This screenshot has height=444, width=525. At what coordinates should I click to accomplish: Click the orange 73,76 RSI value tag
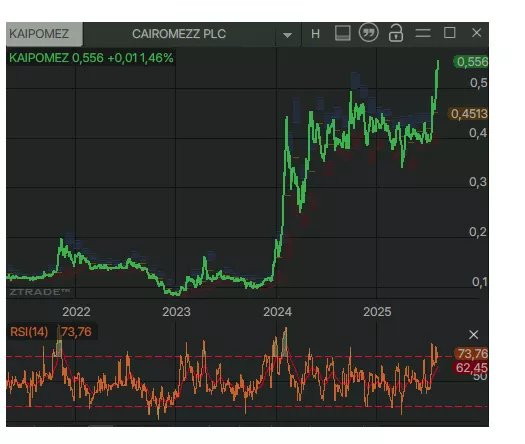pyautogui.click(x=471, y=354)
